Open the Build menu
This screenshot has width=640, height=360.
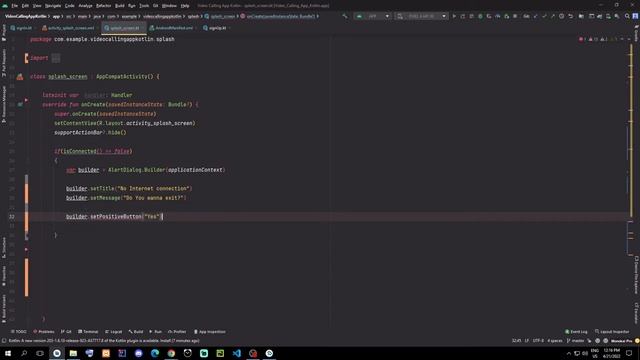(120, 6)
